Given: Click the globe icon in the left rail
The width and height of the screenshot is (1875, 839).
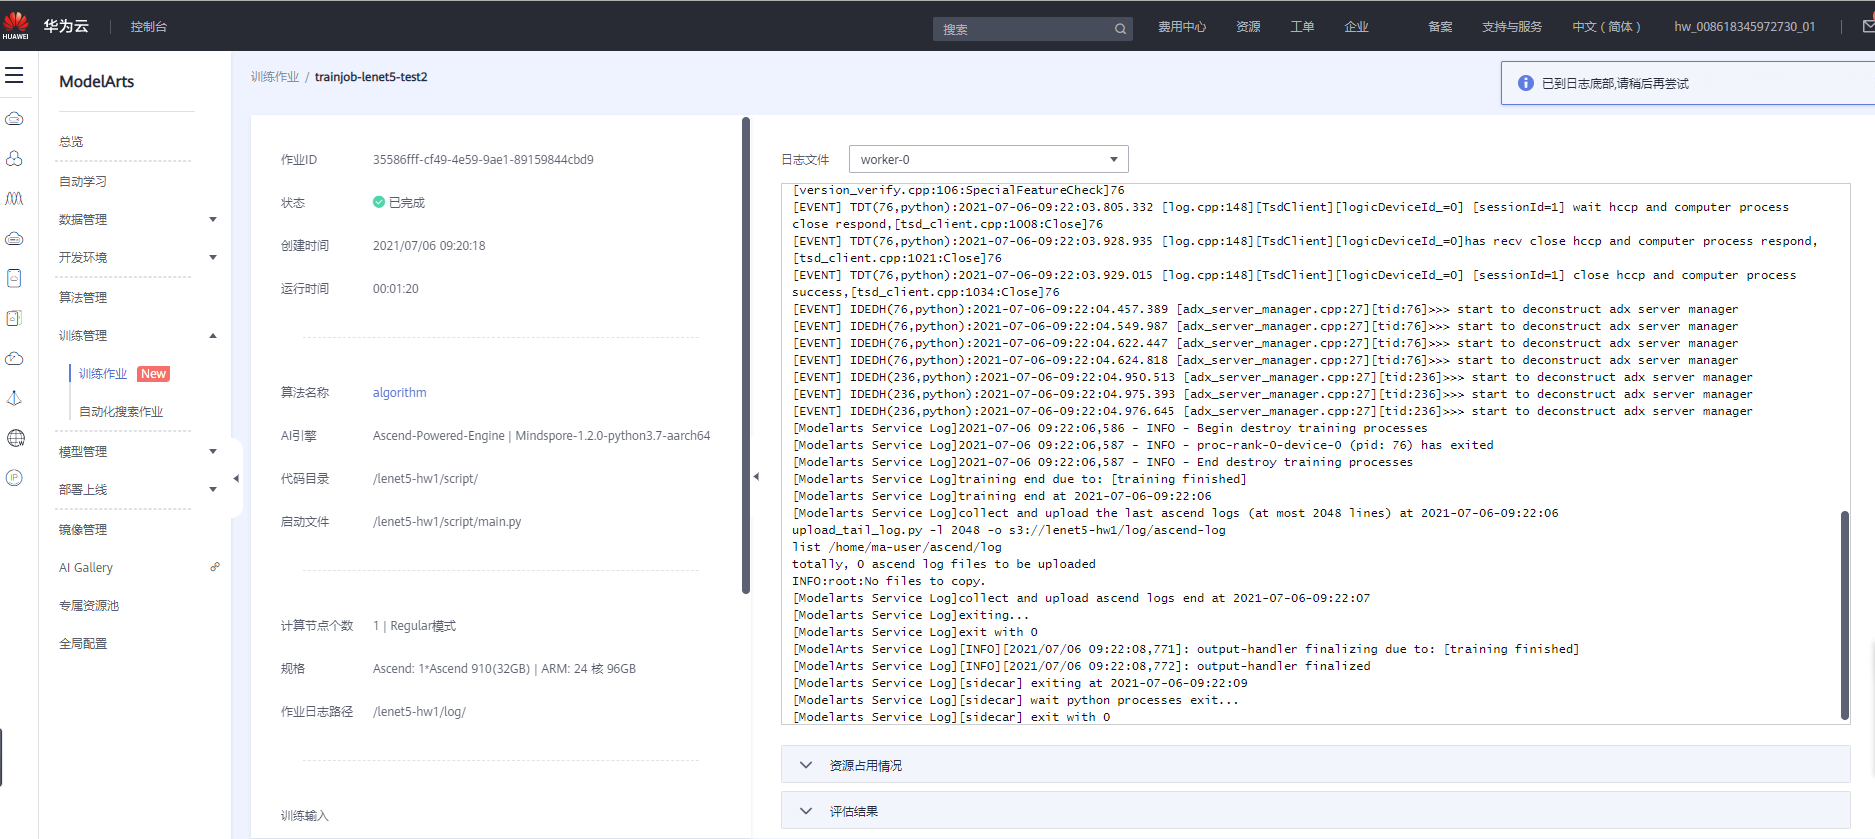Looking at the screenshot, I should [15, 438].
